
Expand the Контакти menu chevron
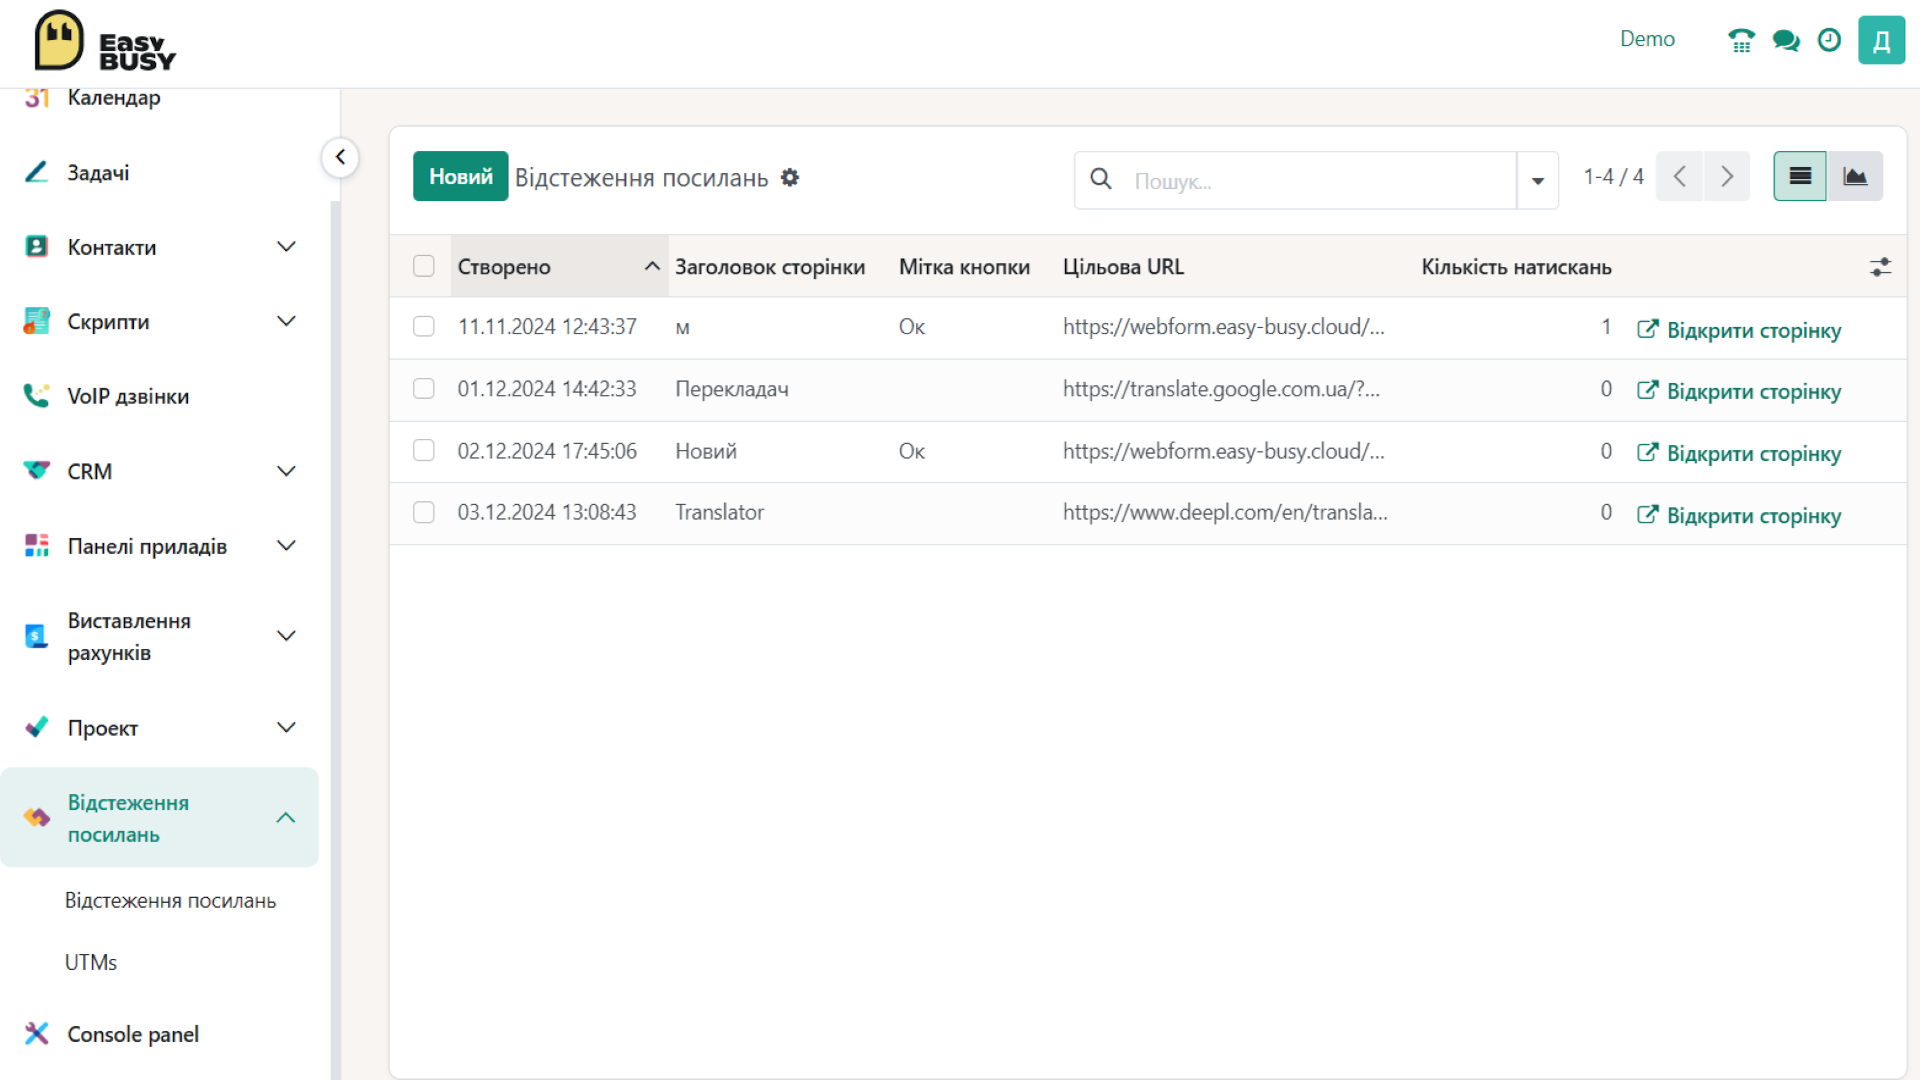[286, 247]
